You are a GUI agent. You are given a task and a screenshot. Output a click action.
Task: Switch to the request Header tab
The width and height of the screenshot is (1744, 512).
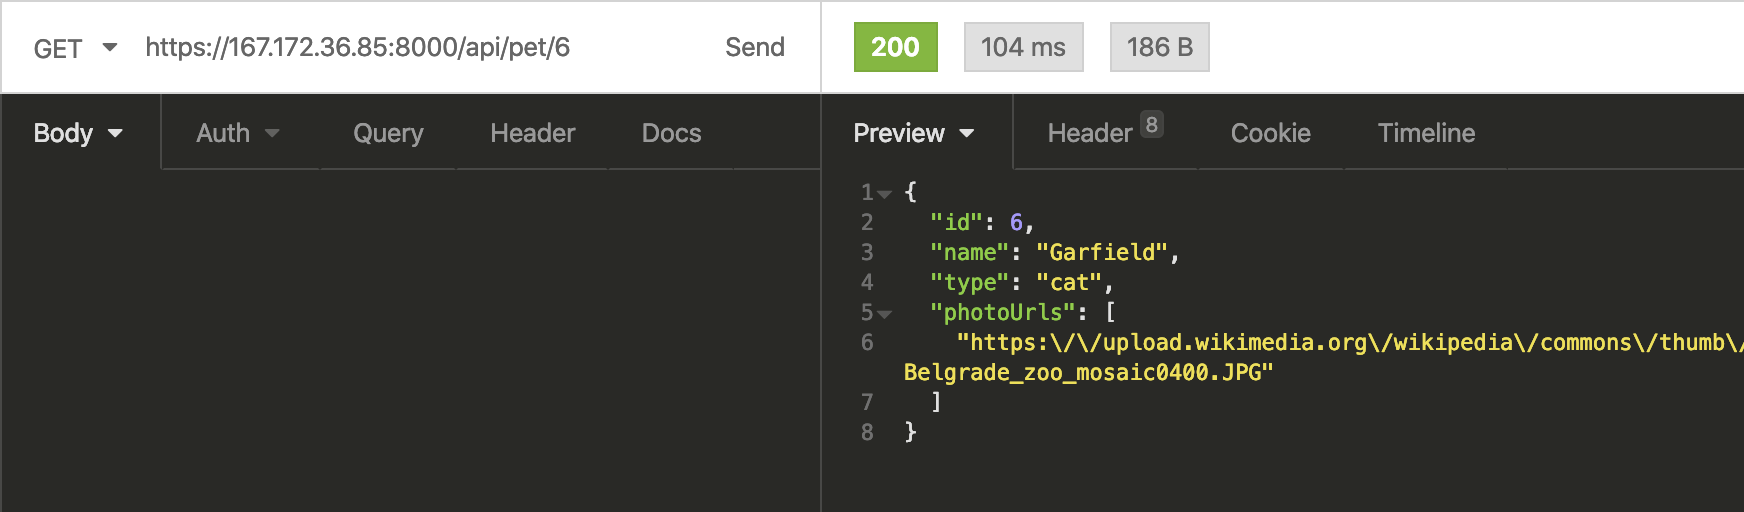(x=532, y=133)
